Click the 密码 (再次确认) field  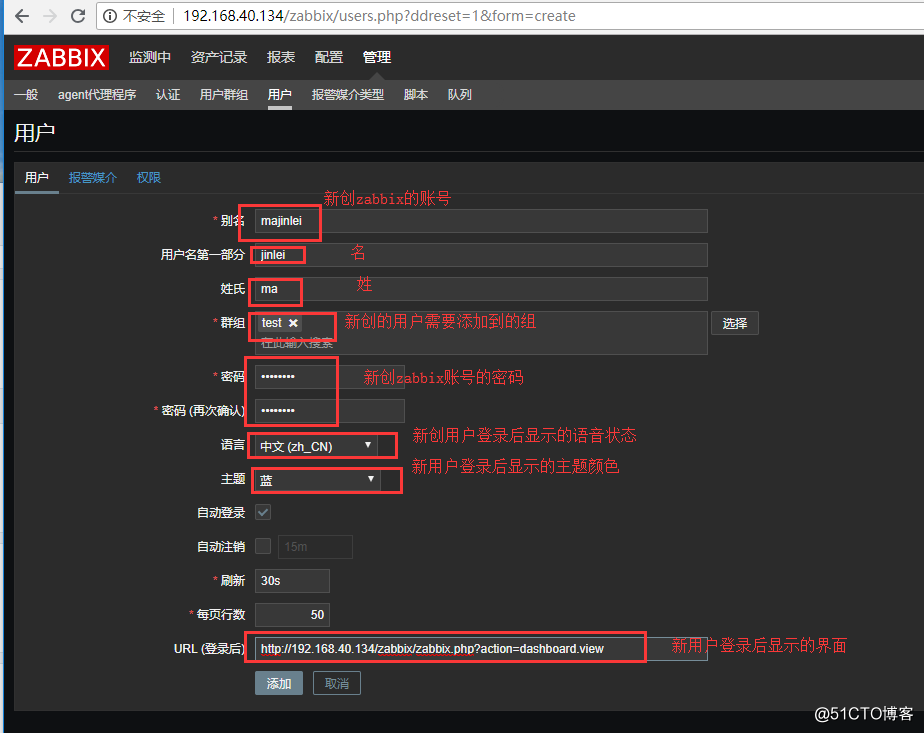click(x=330, y=411)
